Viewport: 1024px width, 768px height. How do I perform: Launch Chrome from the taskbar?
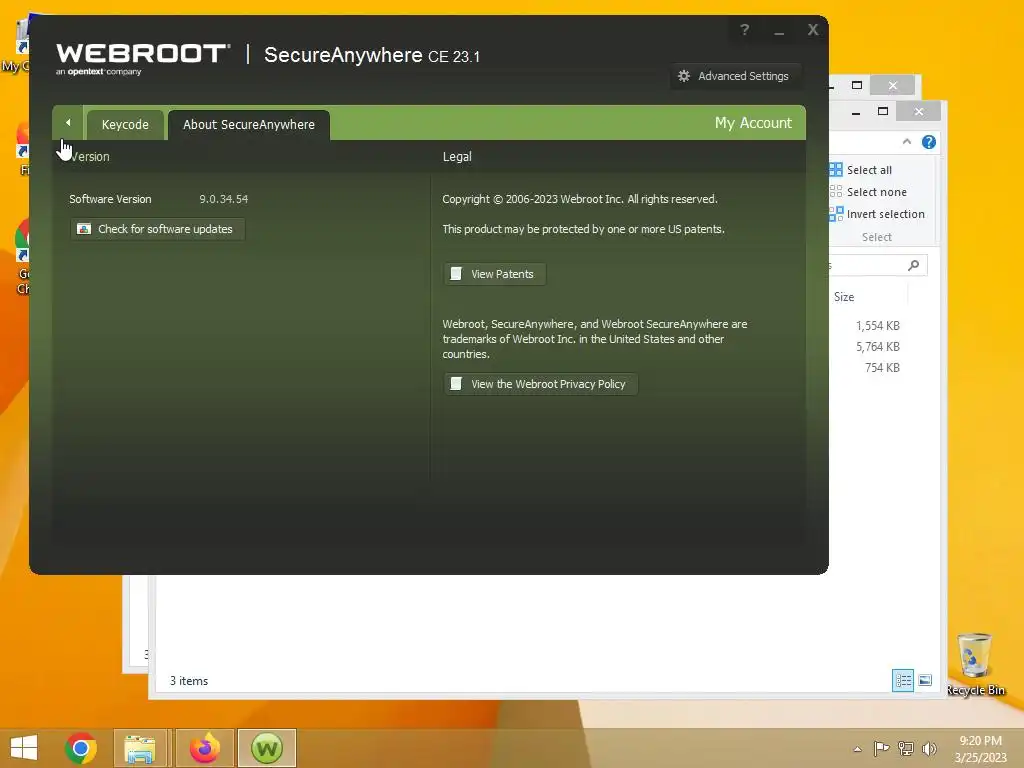coord(81,748)
